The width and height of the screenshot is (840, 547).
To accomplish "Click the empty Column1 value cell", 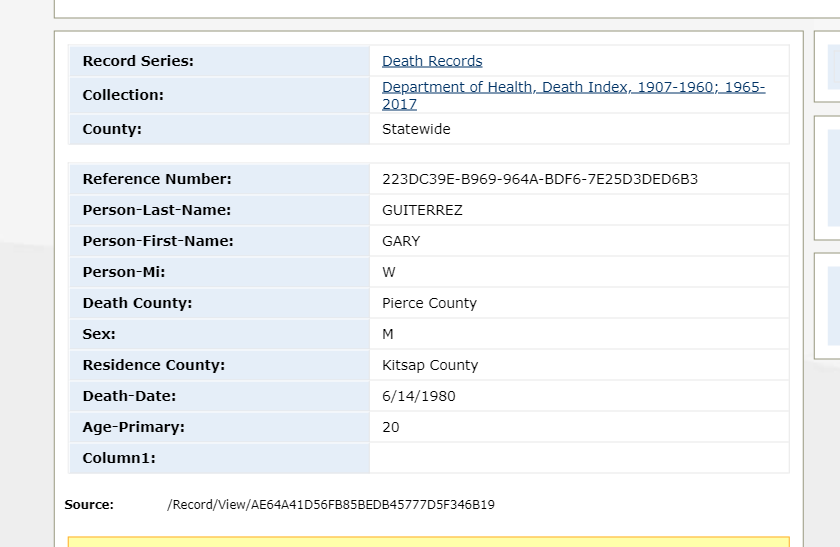I will 578,458.
